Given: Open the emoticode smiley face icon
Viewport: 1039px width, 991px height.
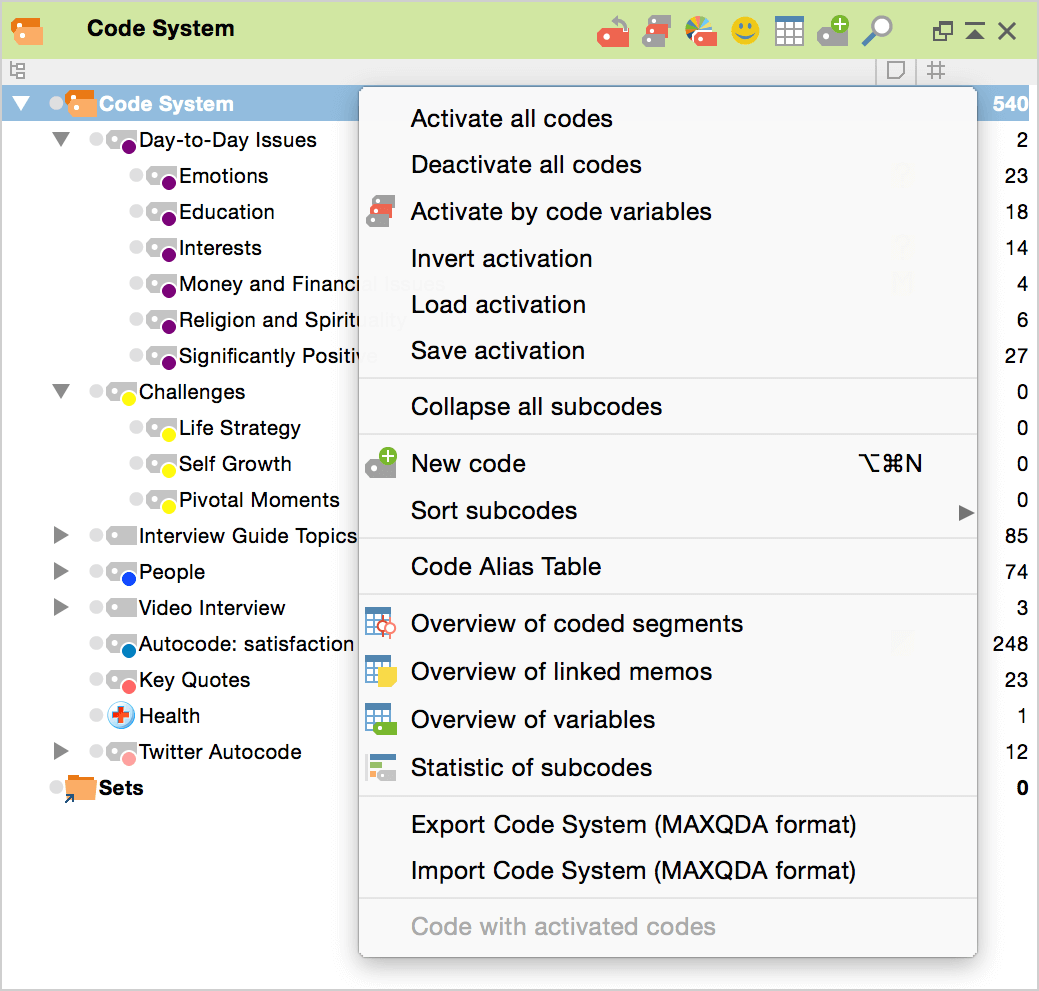Looking at the screenshot, I should coord(745,32).
